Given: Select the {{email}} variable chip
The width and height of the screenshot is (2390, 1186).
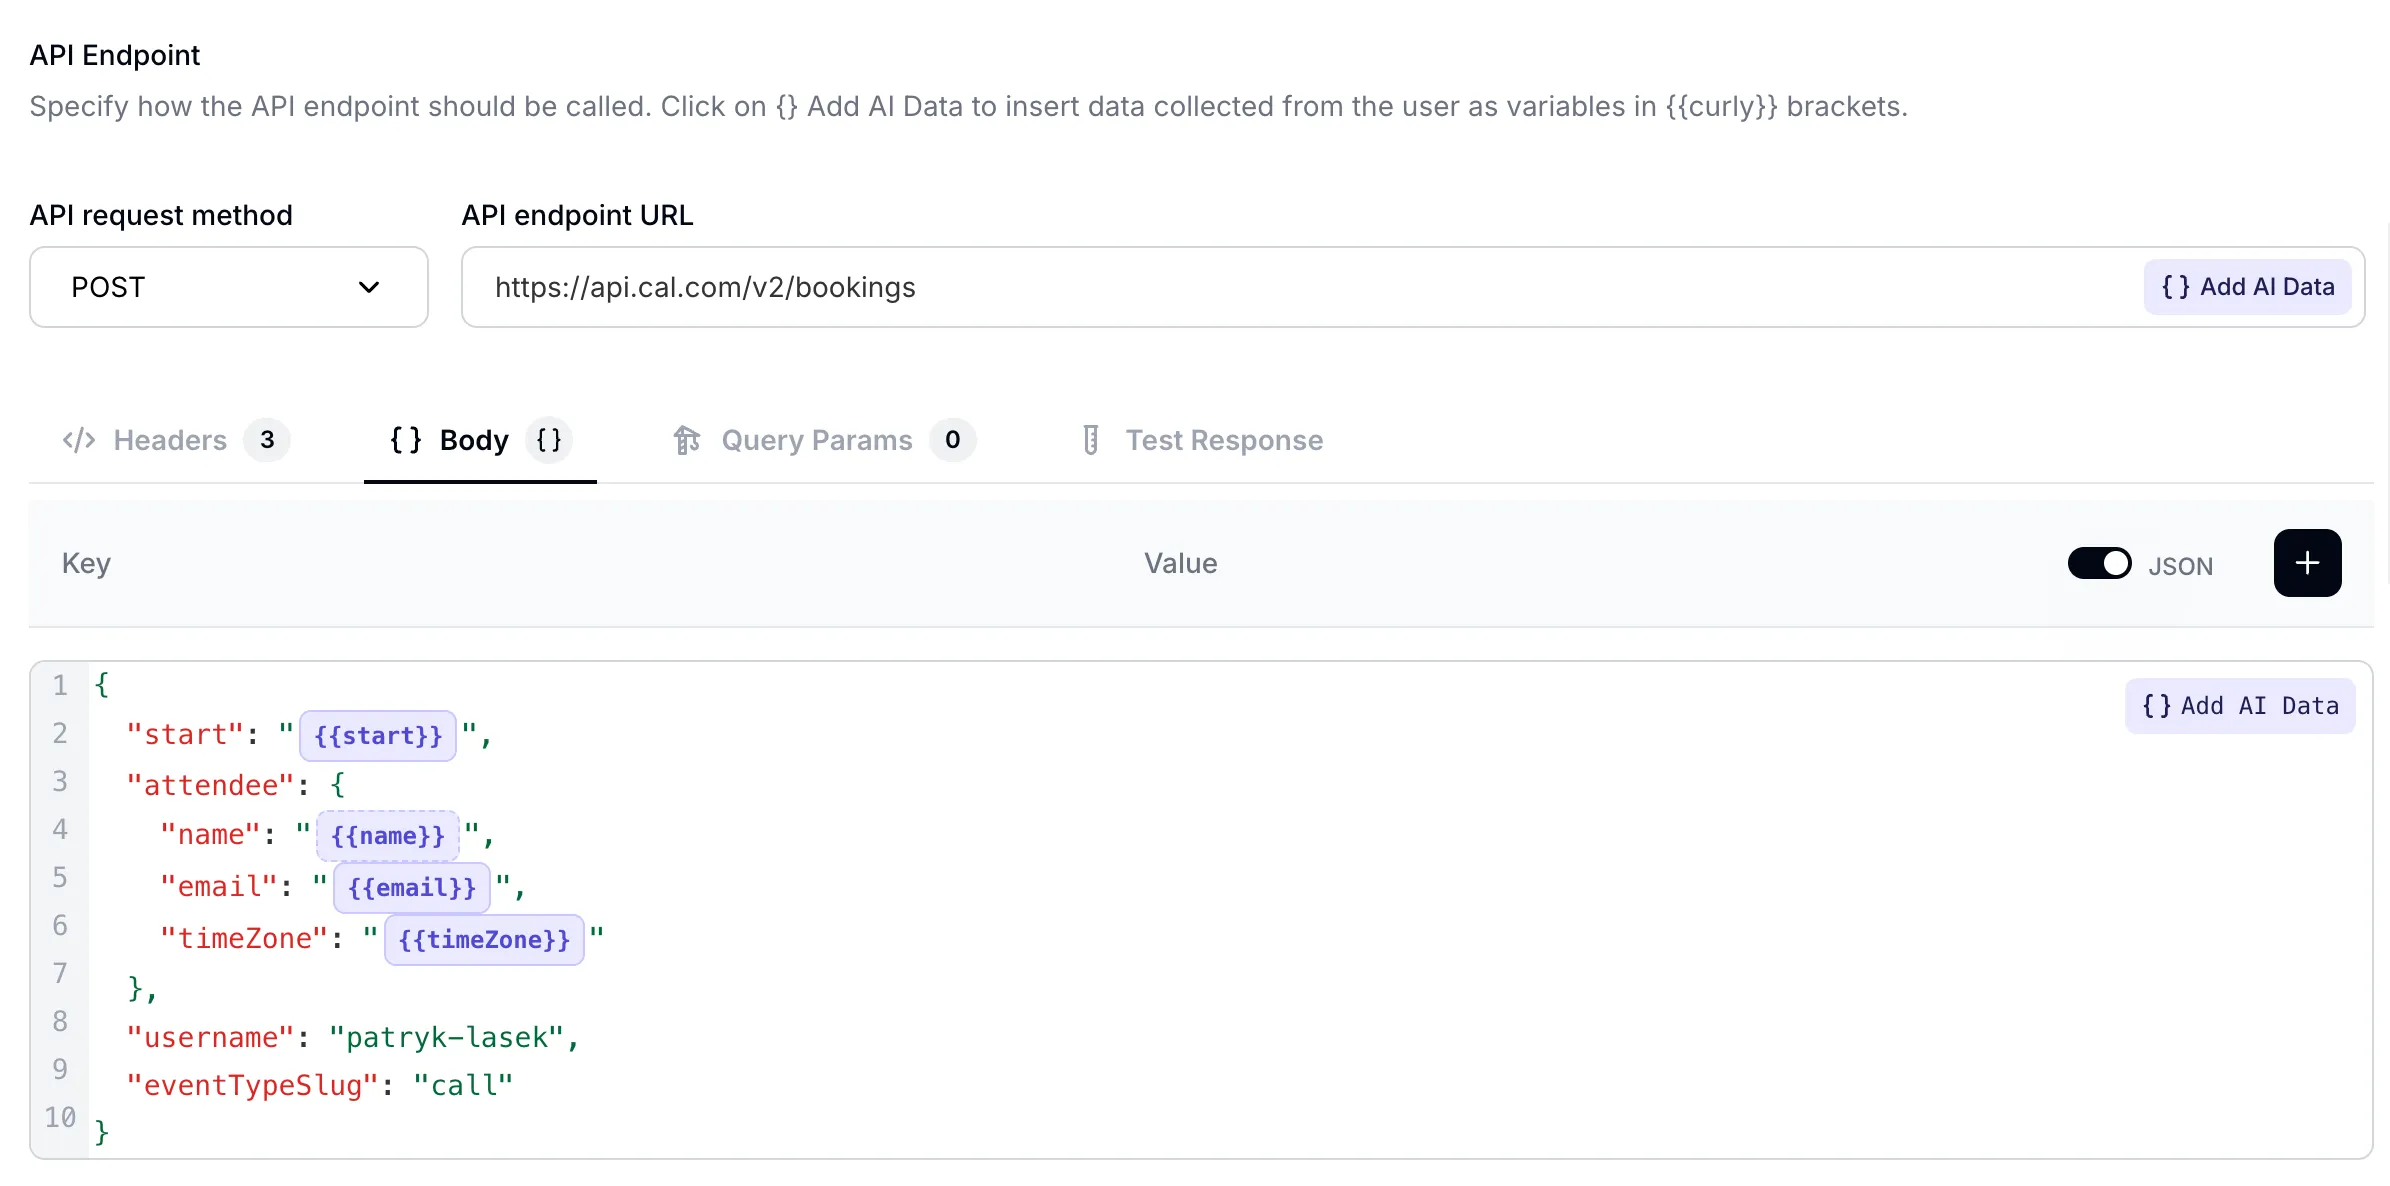Looking at the screenshot, I should 412,888.
